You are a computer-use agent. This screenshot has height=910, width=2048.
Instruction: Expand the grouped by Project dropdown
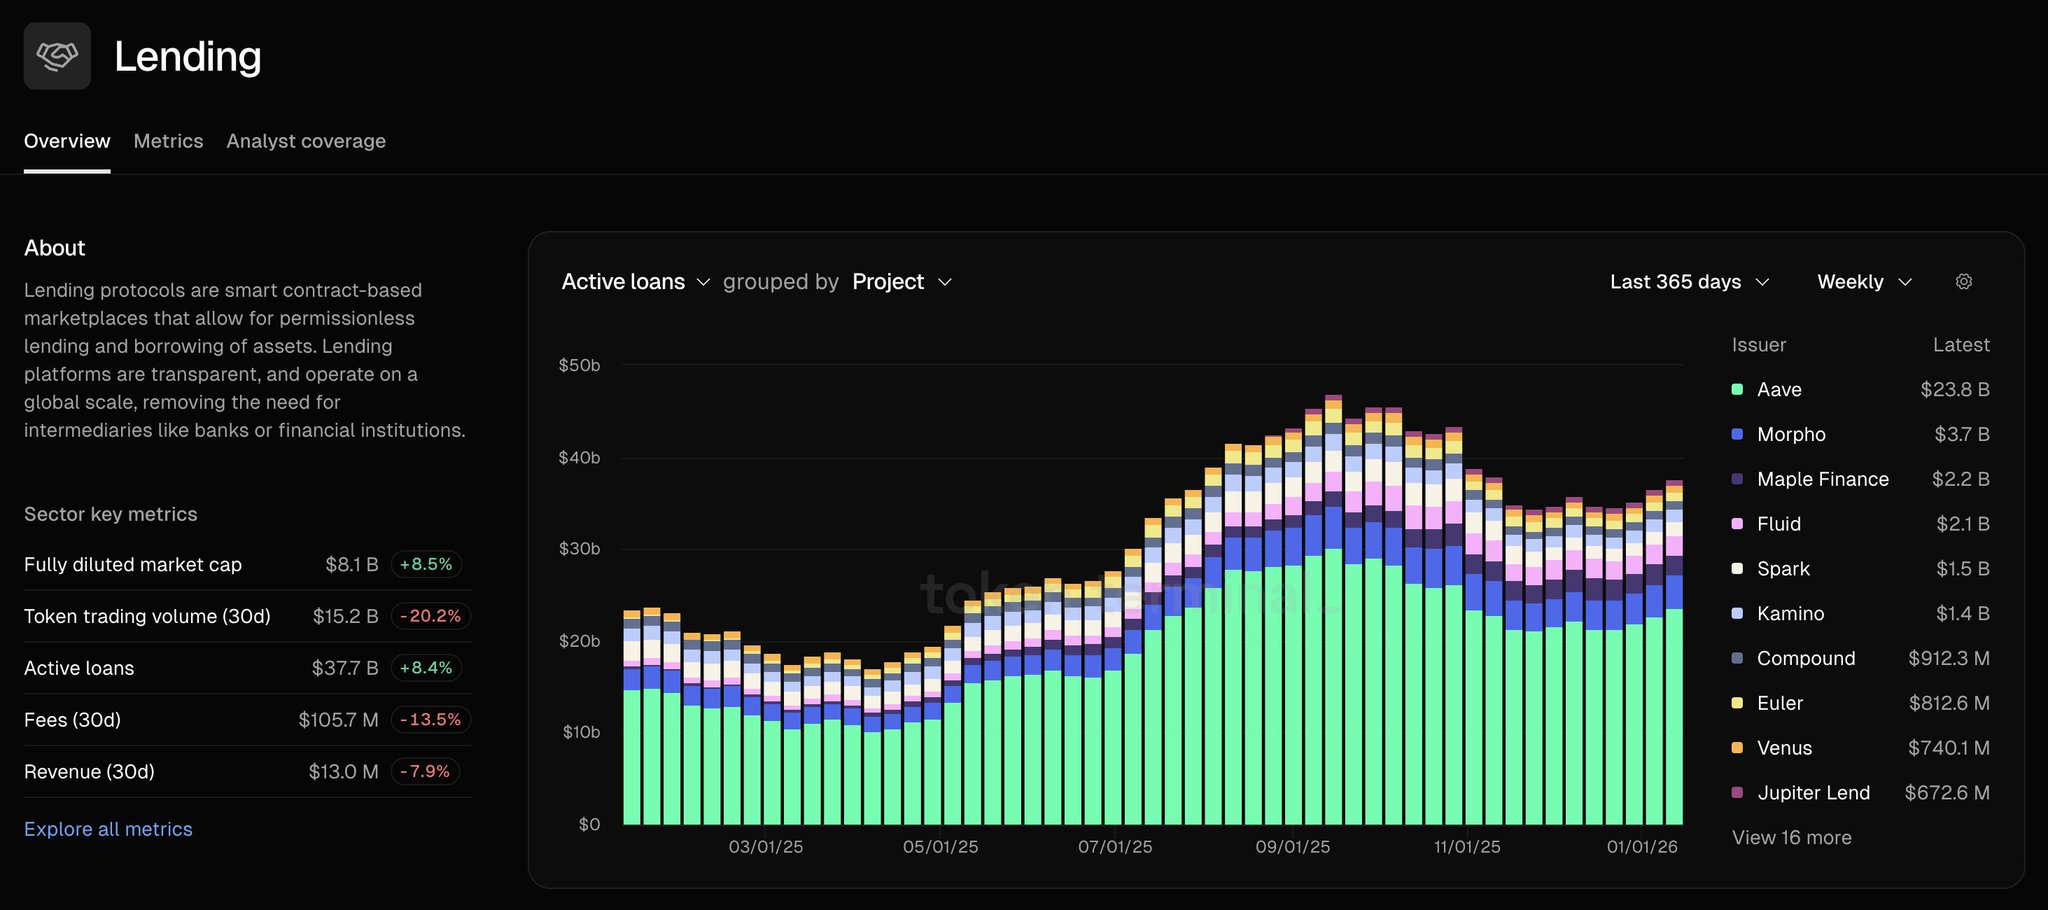click(901, 282)
